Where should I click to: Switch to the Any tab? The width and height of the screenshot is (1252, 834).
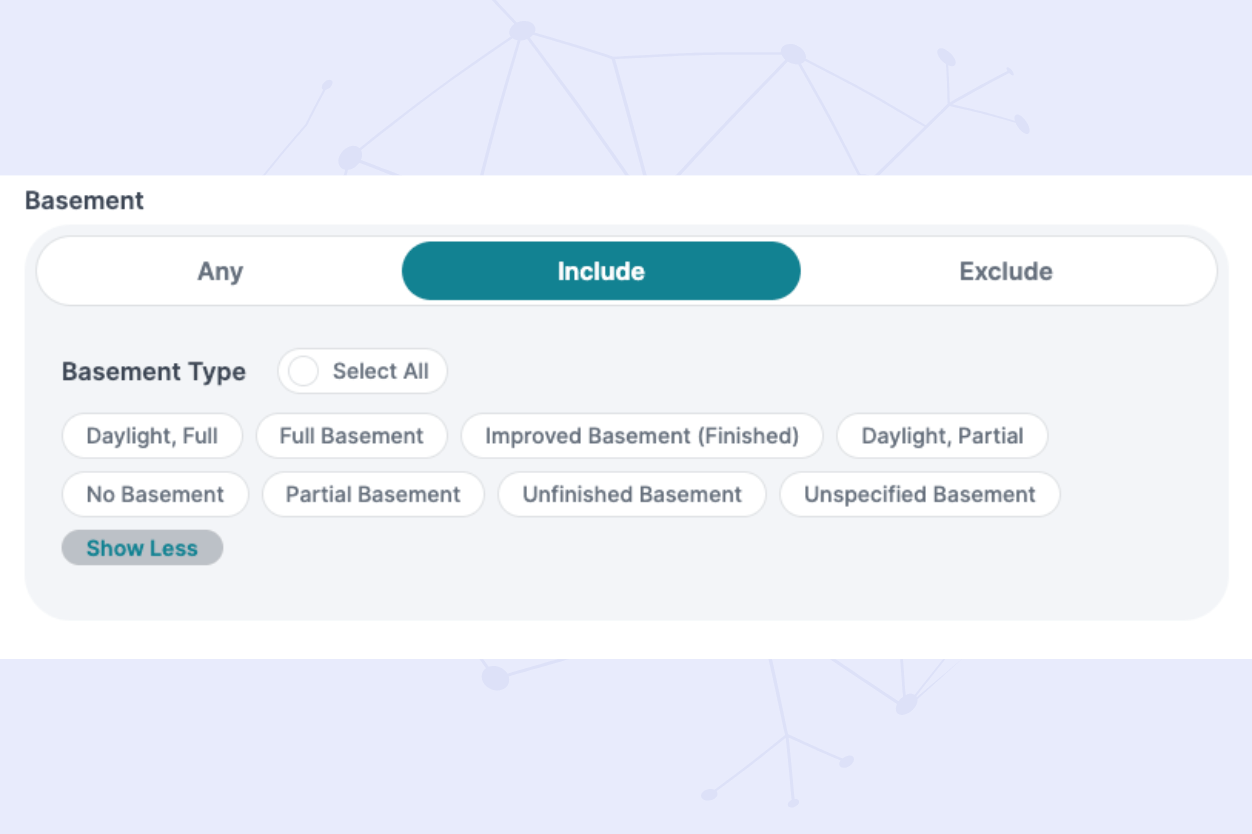tap(220, 271)
